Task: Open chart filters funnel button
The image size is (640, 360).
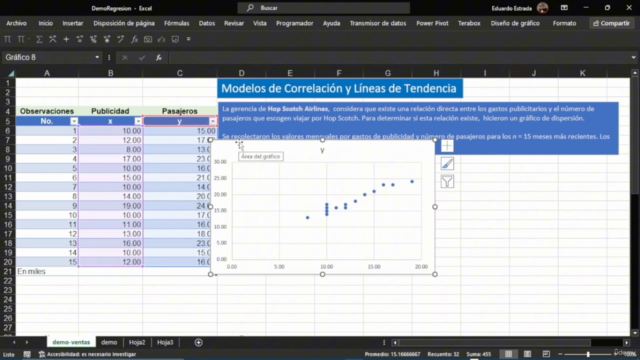Action: click(447, 182)
